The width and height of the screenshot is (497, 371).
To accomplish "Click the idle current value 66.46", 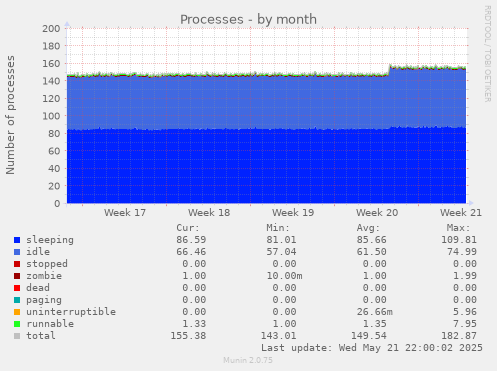I will [x=191, y=252].
